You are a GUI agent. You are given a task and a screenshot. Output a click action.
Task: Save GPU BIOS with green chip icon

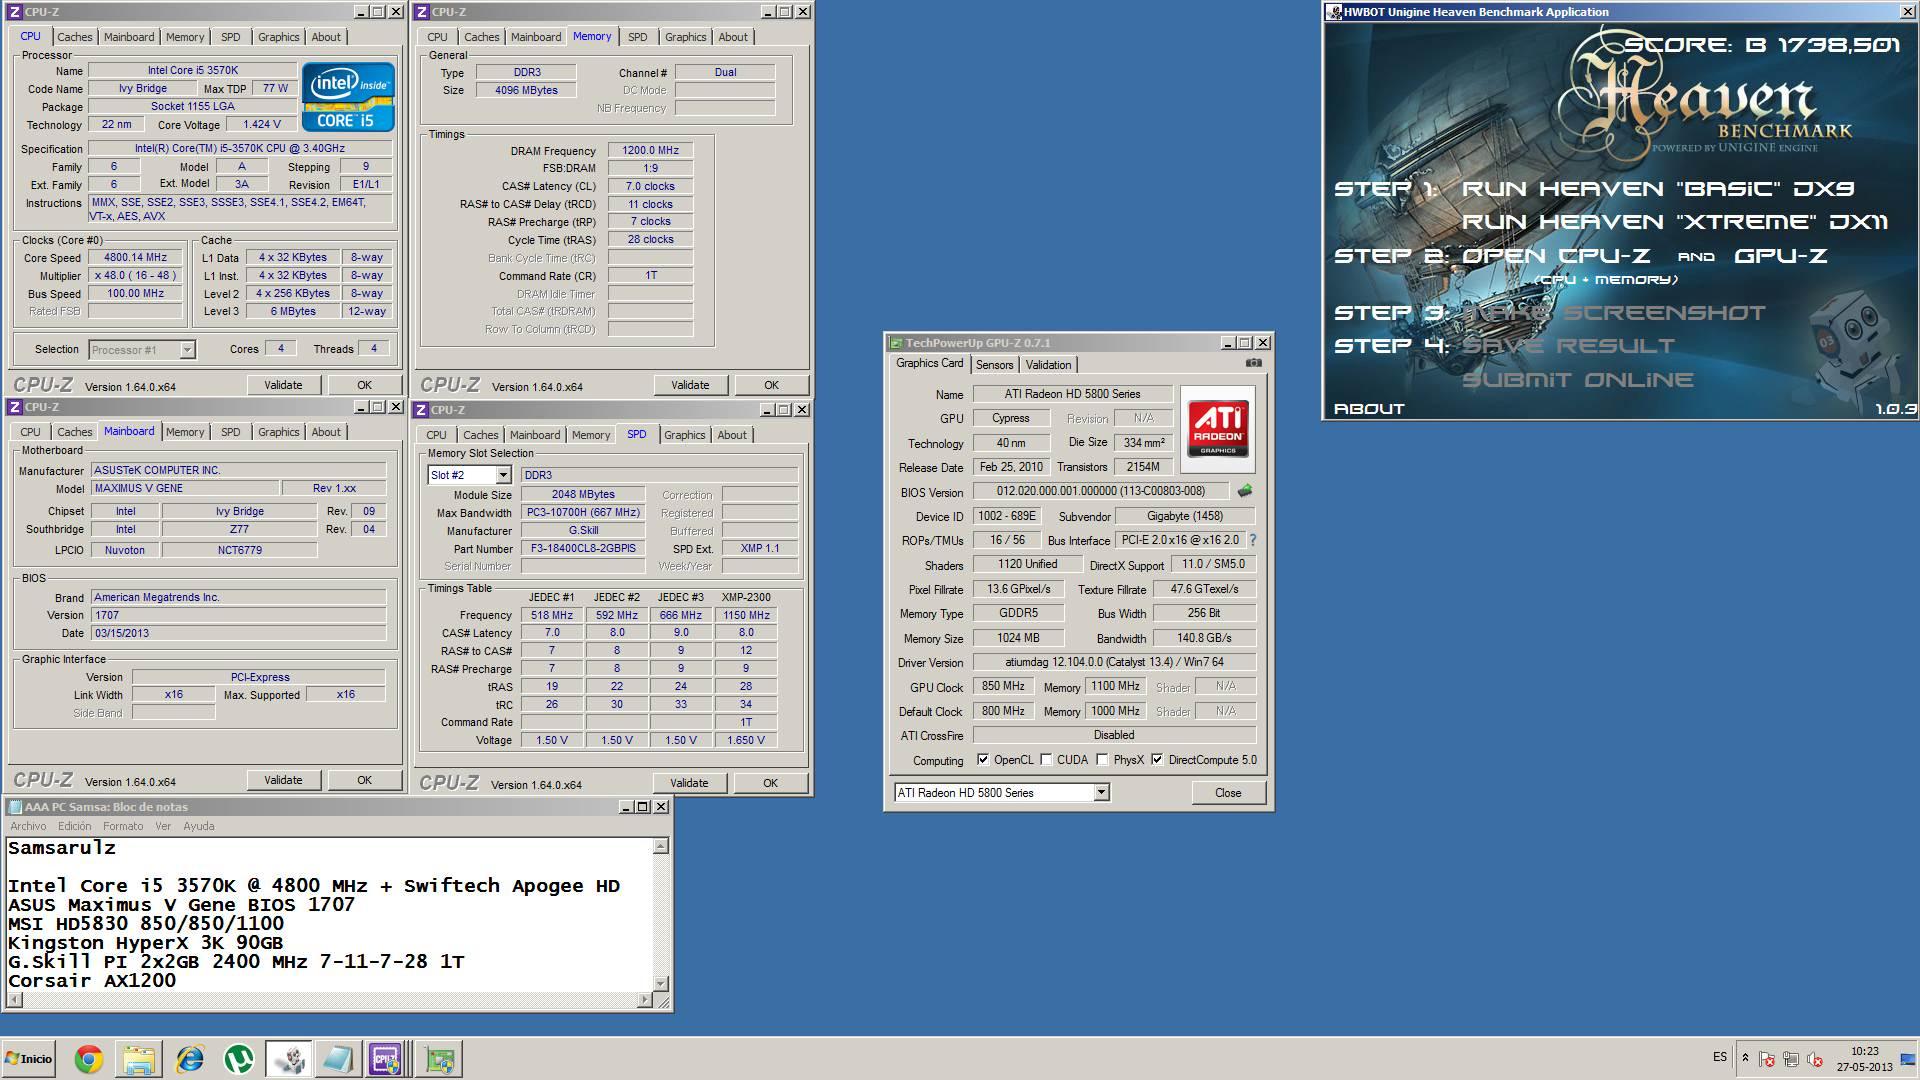(x=1245, y=491)
